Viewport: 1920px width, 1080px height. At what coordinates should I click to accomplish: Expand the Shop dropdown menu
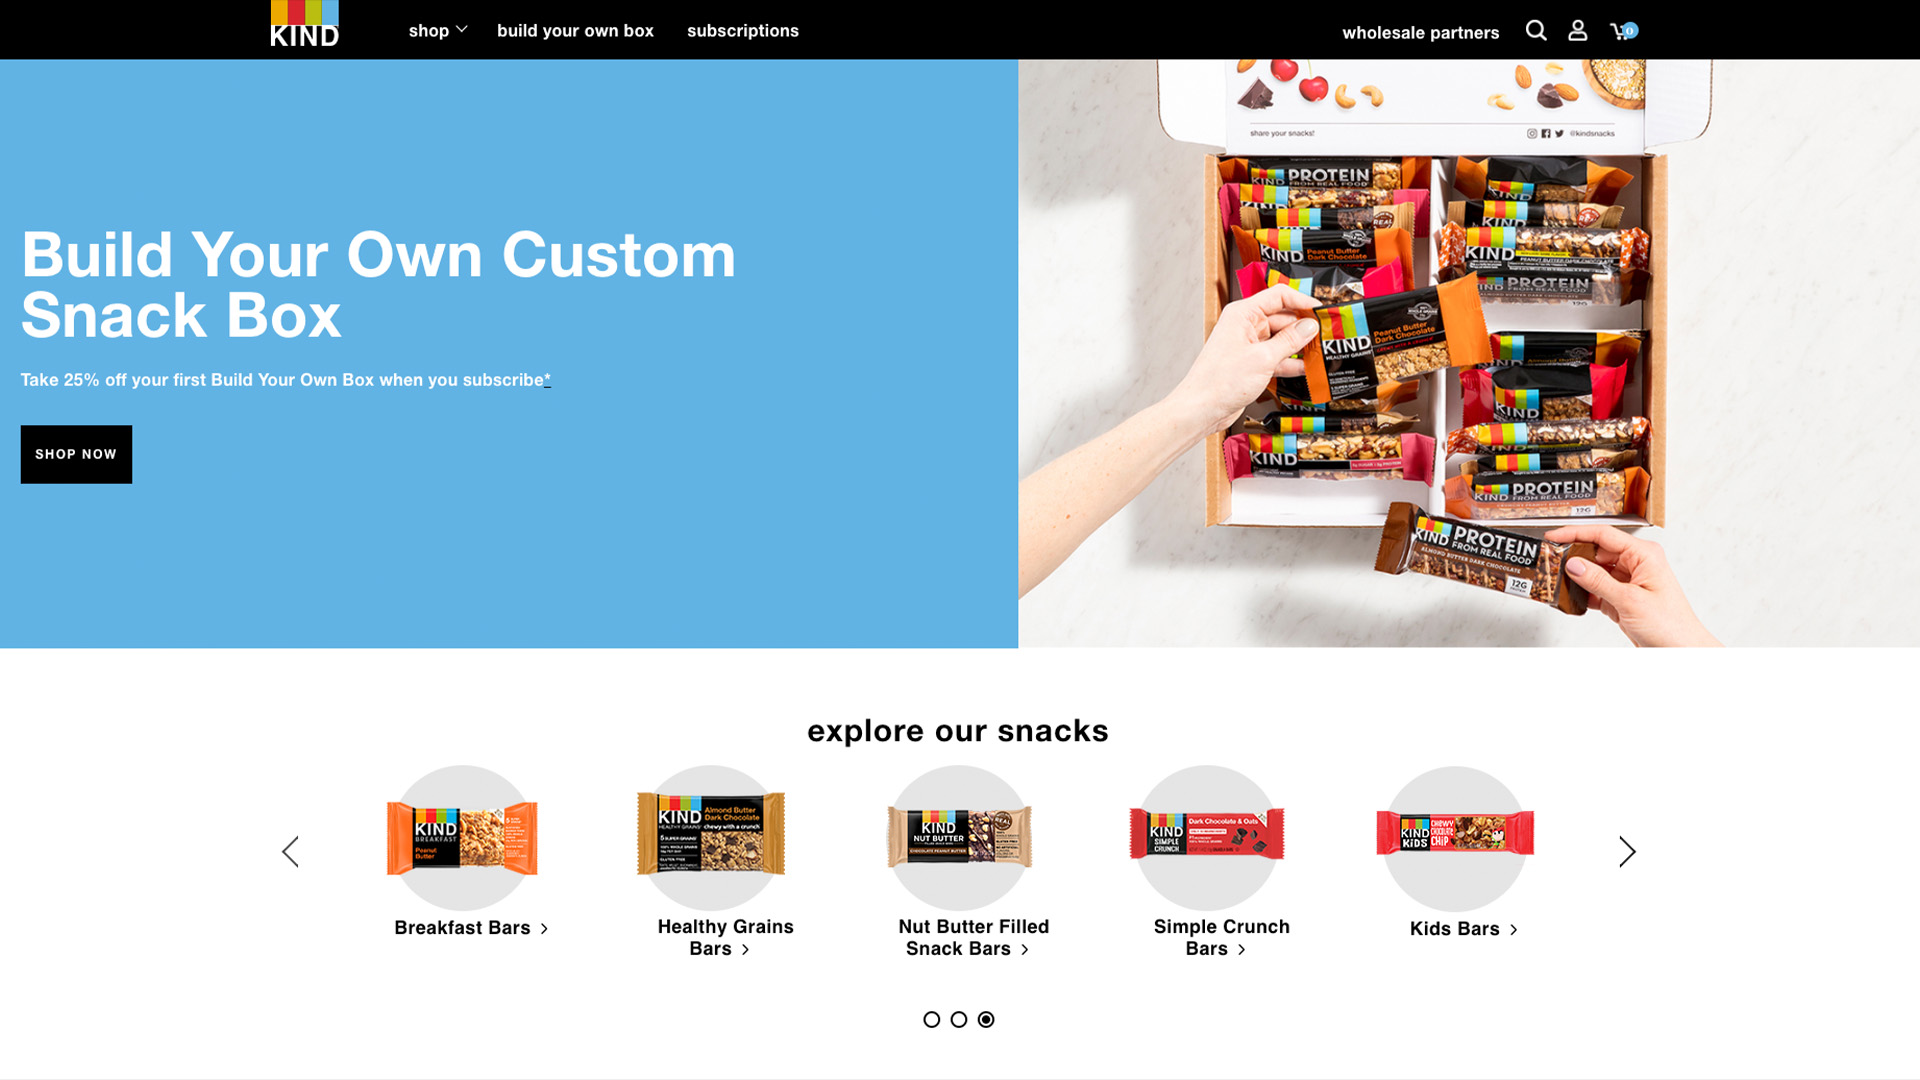coord(435,29)
